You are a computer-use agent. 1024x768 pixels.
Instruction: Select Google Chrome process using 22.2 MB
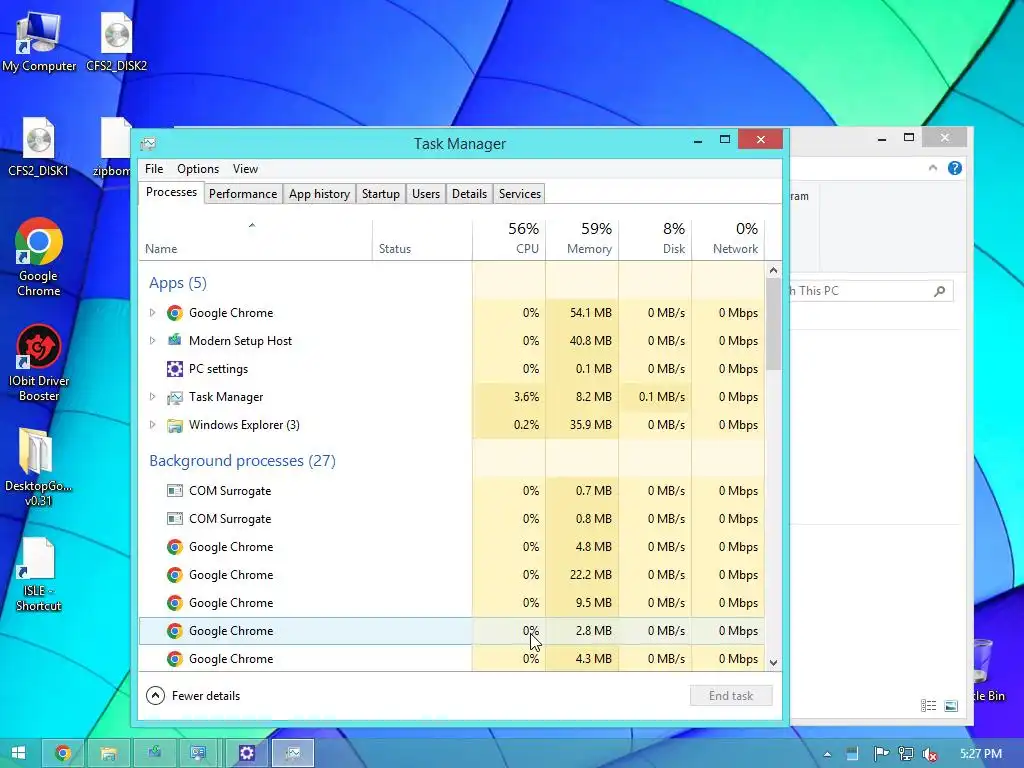(x=451, y=575)
